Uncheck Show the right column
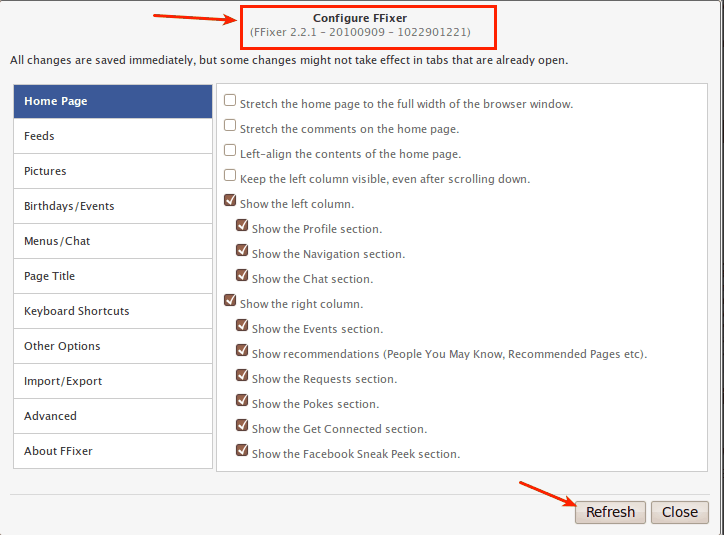The height and width of the screenshot is (535, 724). (230, 300)
